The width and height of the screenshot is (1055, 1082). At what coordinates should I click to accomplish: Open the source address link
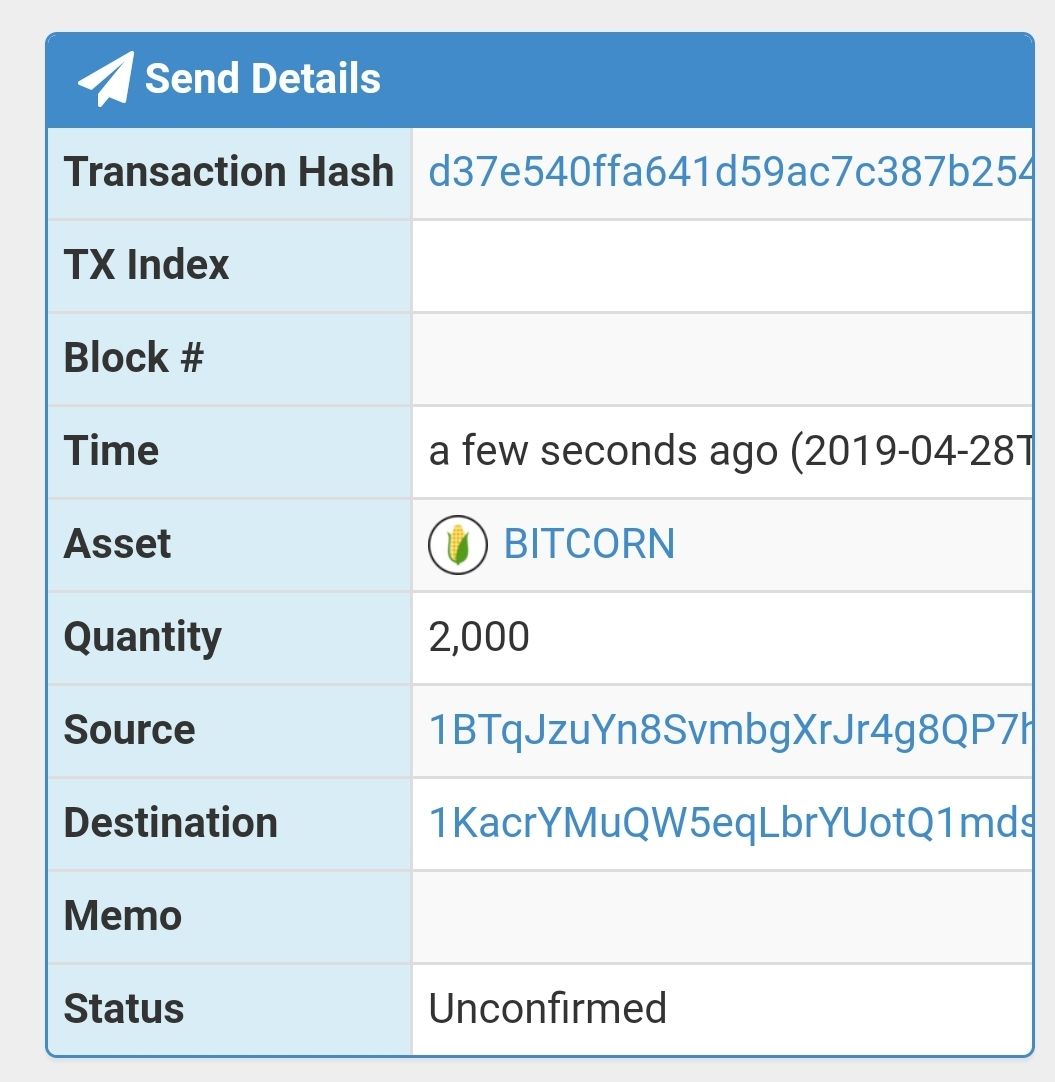pyautogui.click(x=730, y=730)
